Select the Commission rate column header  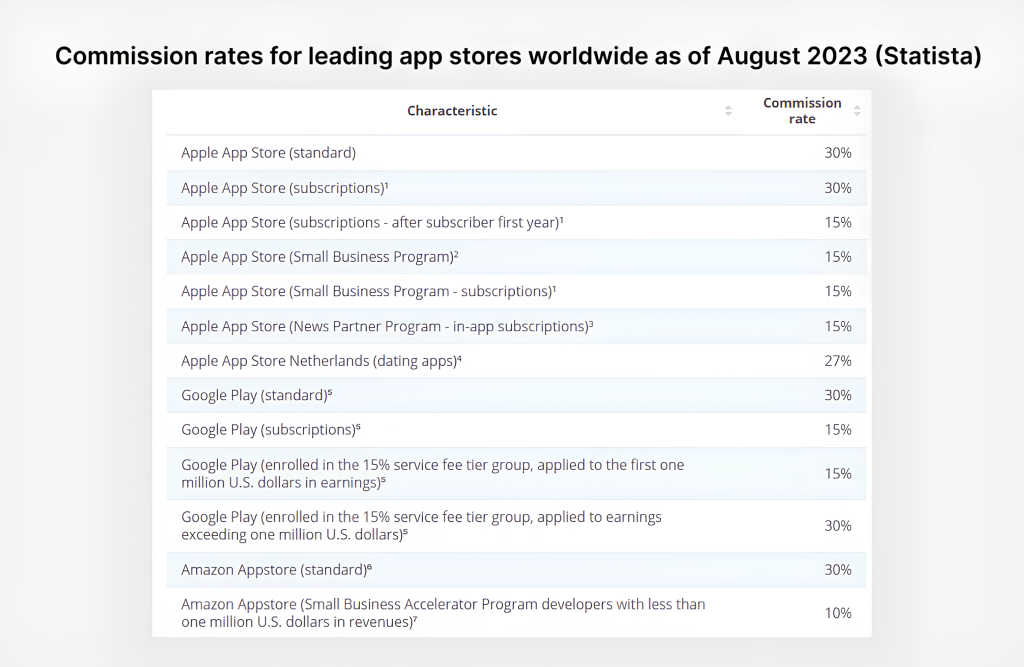(x=802, y=111)
